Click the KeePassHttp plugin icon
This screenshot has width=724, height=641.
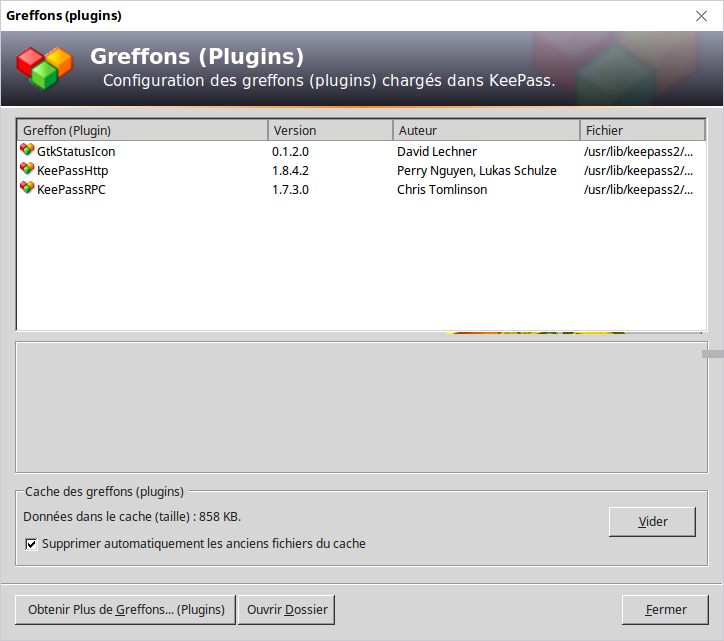coord(27,170)
